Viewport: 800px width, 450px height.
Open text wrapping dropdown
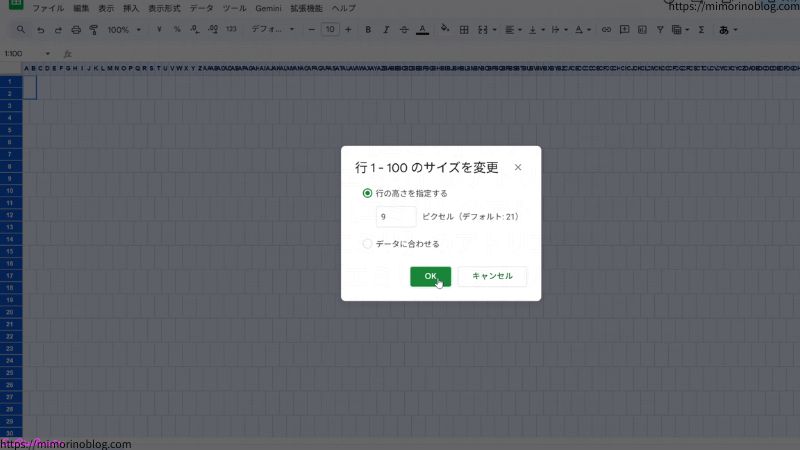tap(559, 30)
